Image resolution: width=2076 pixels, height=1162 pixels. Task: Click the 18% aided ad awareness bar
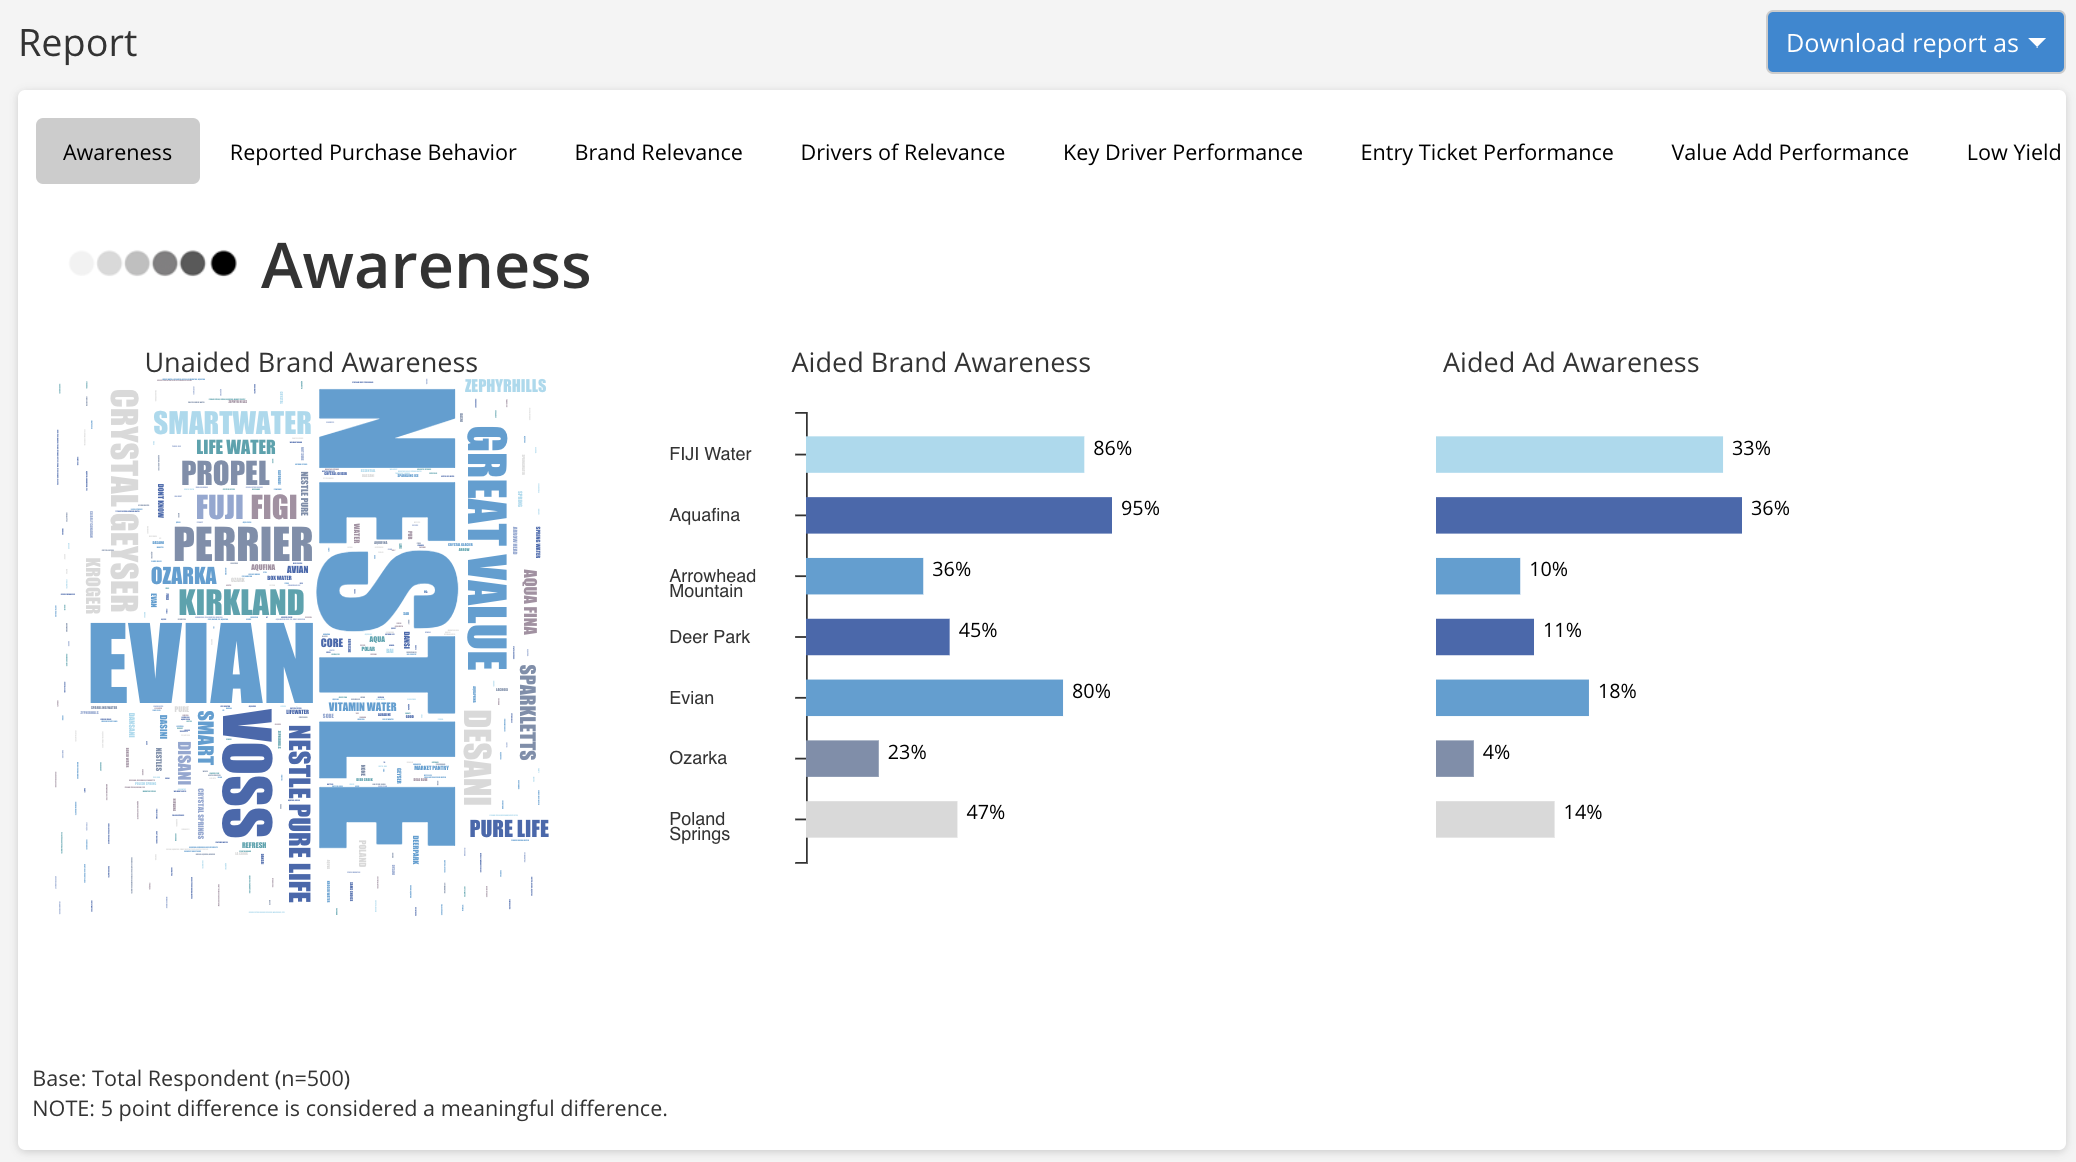(x=1512, y=698)
